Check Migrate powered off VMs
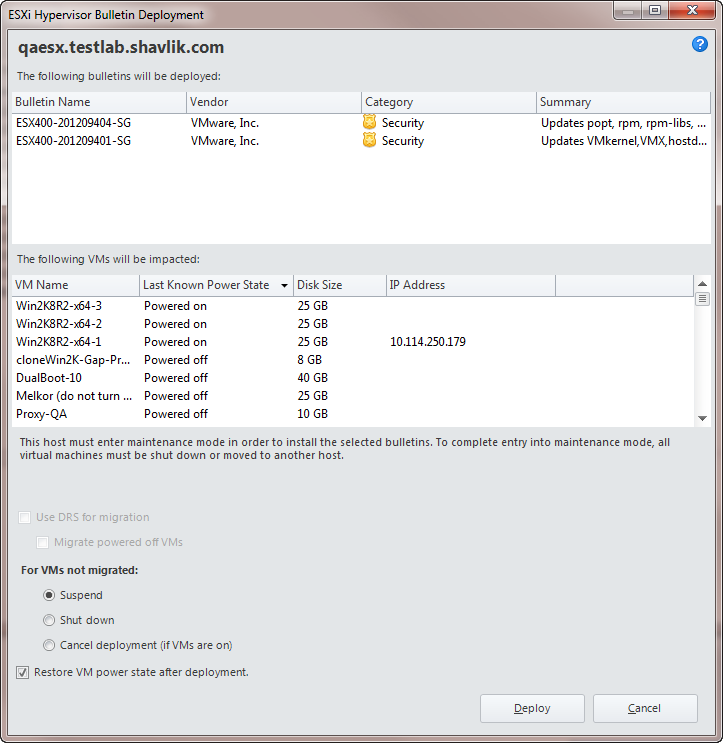Screen dimensions: 723x743 point(42,542)
